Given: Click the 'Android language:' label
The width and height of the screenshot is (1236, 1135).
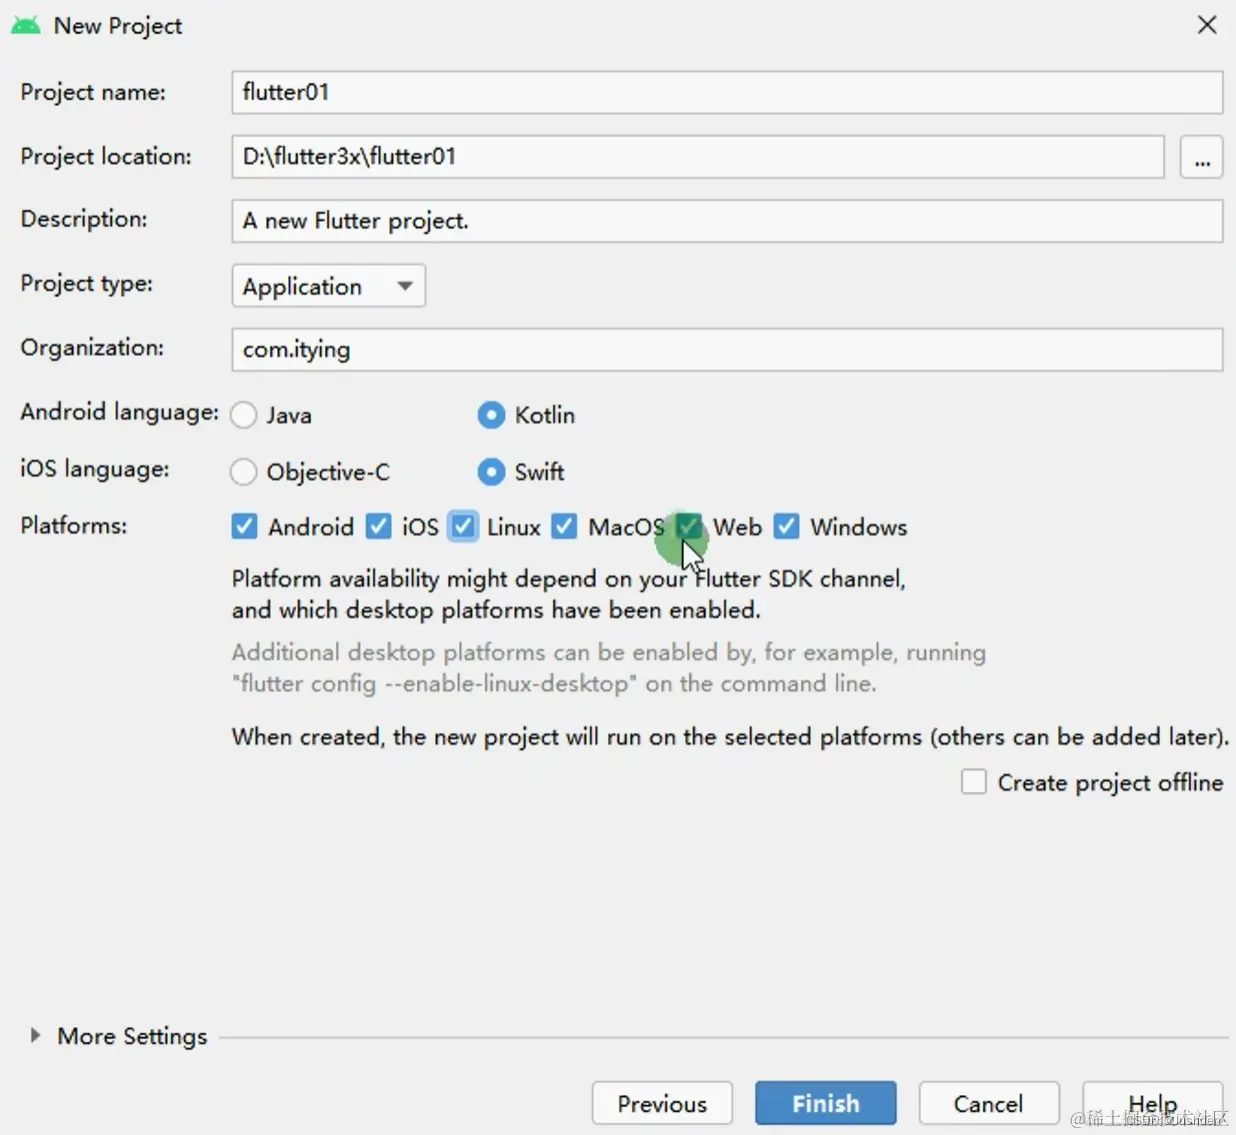Looking at the screenshot, I should click(x=120, y=412).
